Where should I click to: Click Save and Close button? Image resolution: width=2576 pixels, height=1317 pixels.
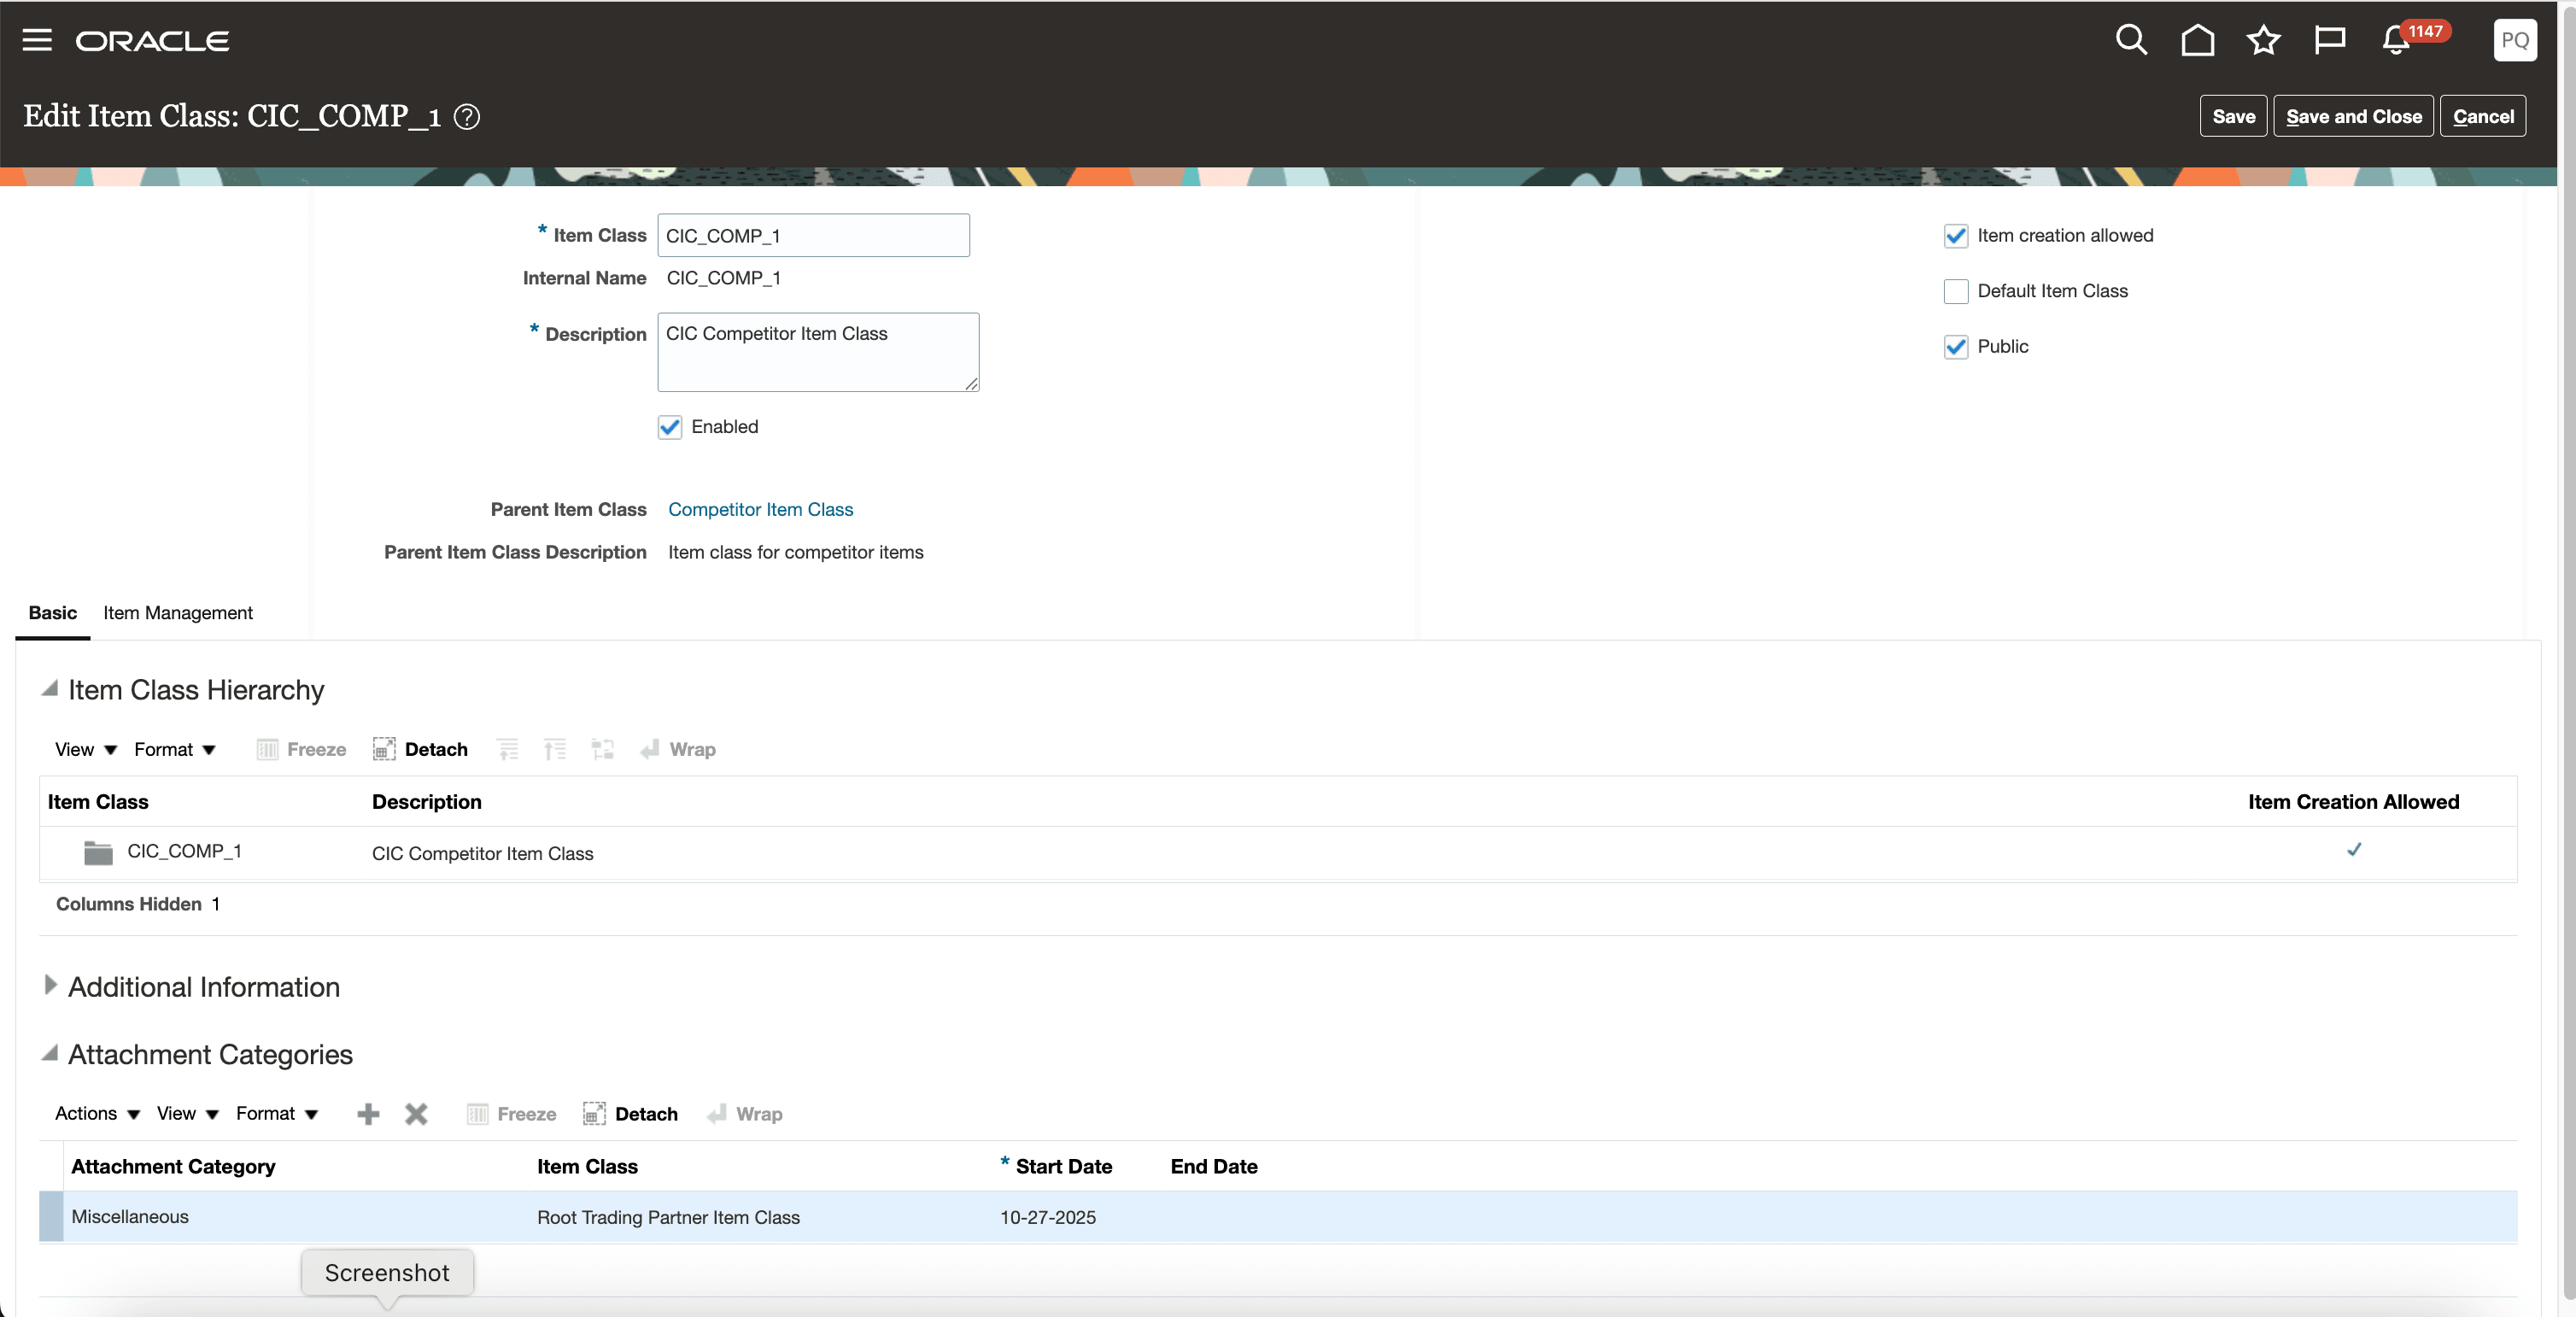(2353, 117)
